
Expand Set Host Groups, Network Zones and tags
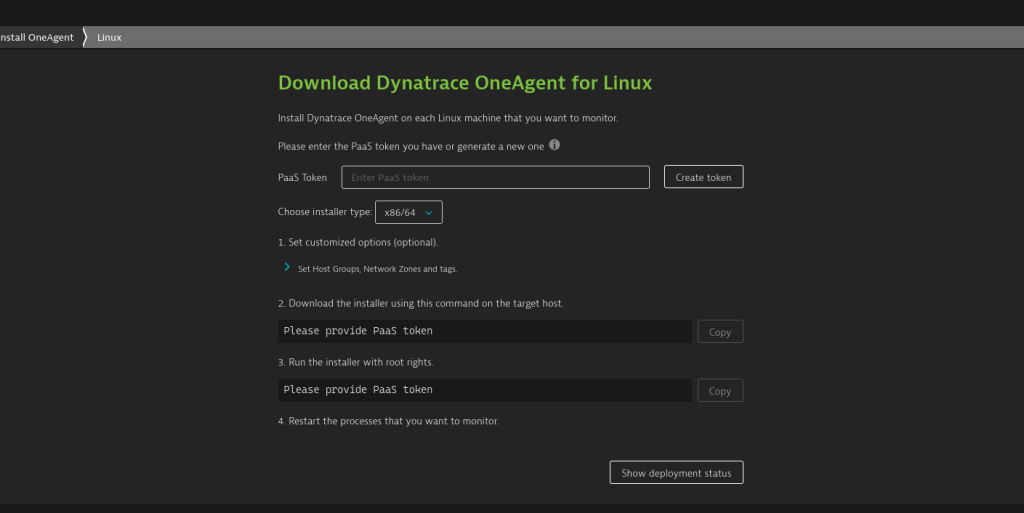[x=370, y=268]
